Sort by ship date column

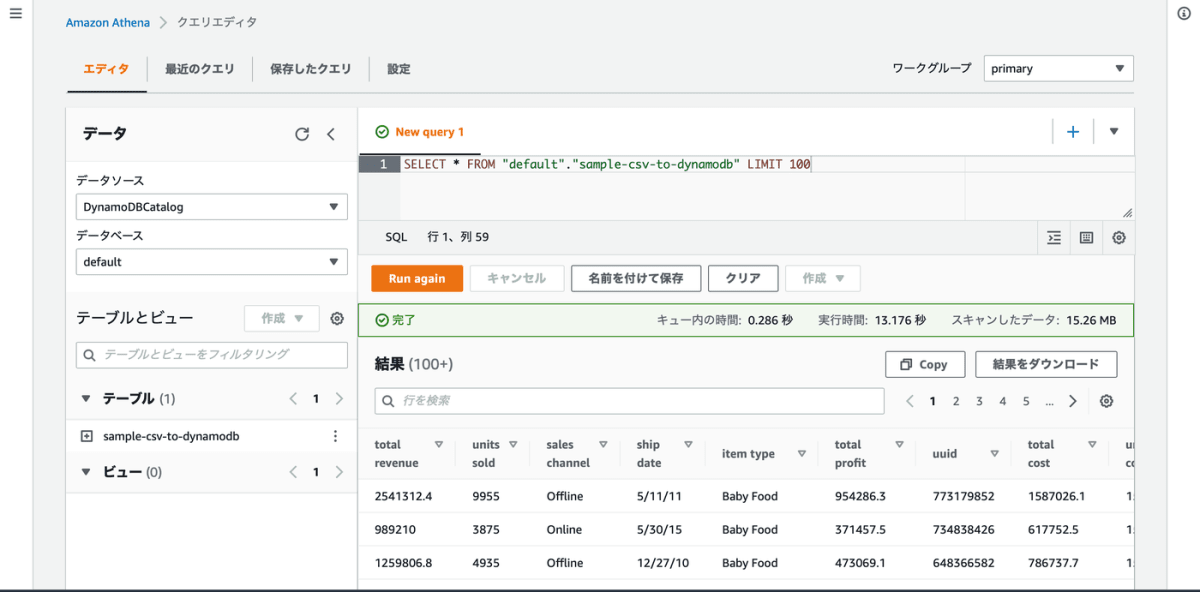click(688, 445)
